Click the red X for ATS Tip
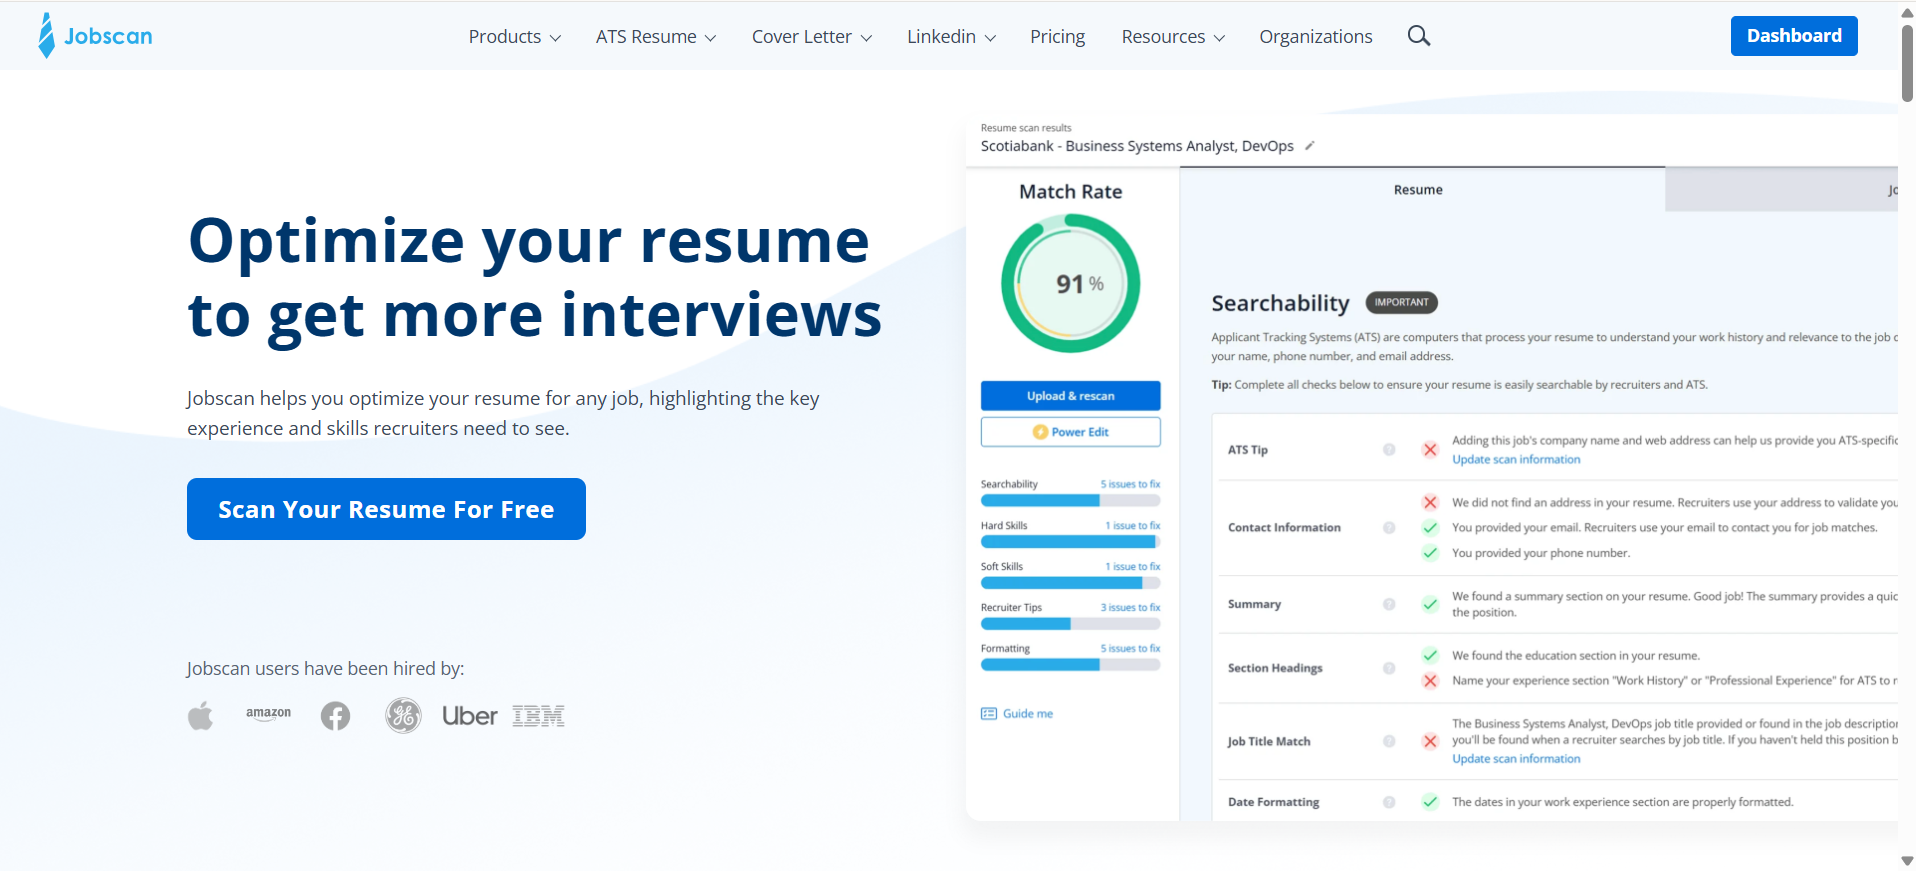Screen dimensions: 1916x871 (1430, 450)
